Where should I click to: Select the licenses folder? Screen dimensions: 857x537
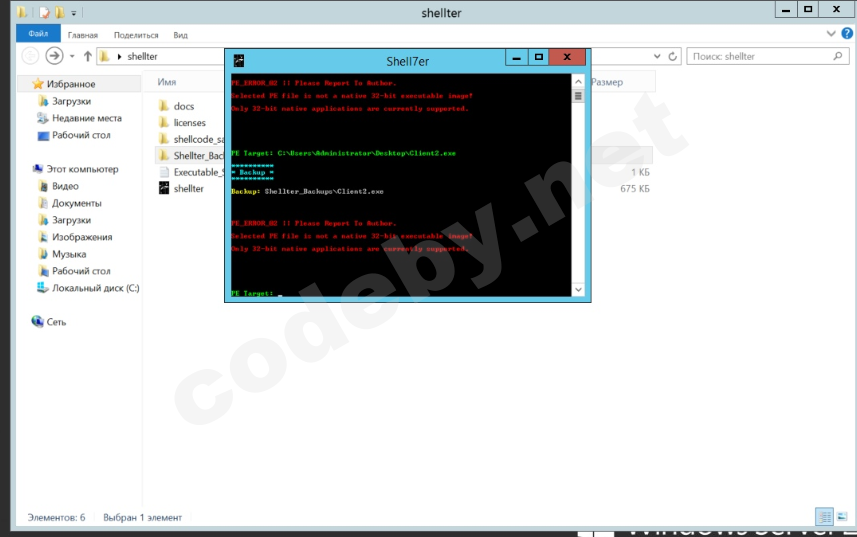(x=189, y=122)
